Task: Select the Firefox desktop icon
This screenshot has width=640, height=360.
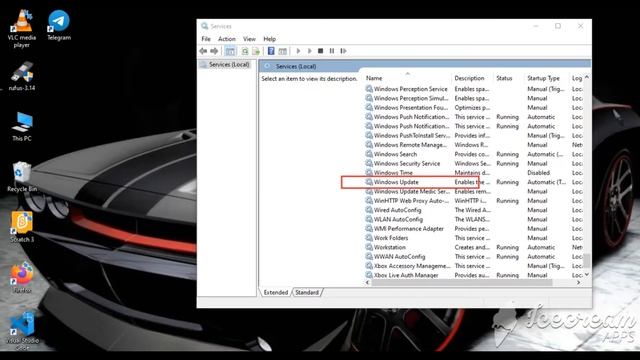Action: point(22,278)
